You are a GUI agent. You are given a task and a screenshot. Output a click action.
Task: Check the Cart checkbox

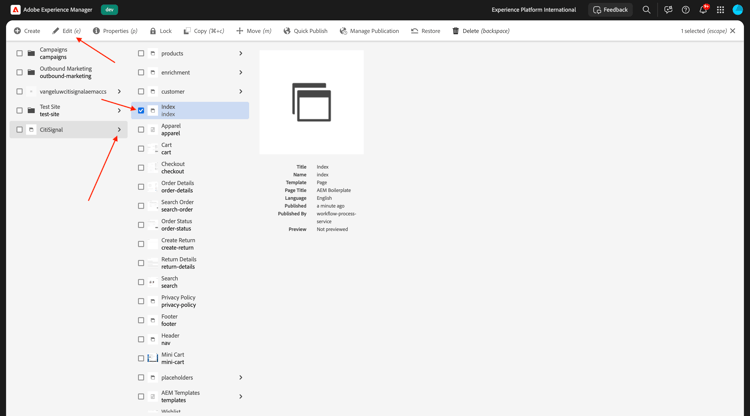[x=141, y=149]
